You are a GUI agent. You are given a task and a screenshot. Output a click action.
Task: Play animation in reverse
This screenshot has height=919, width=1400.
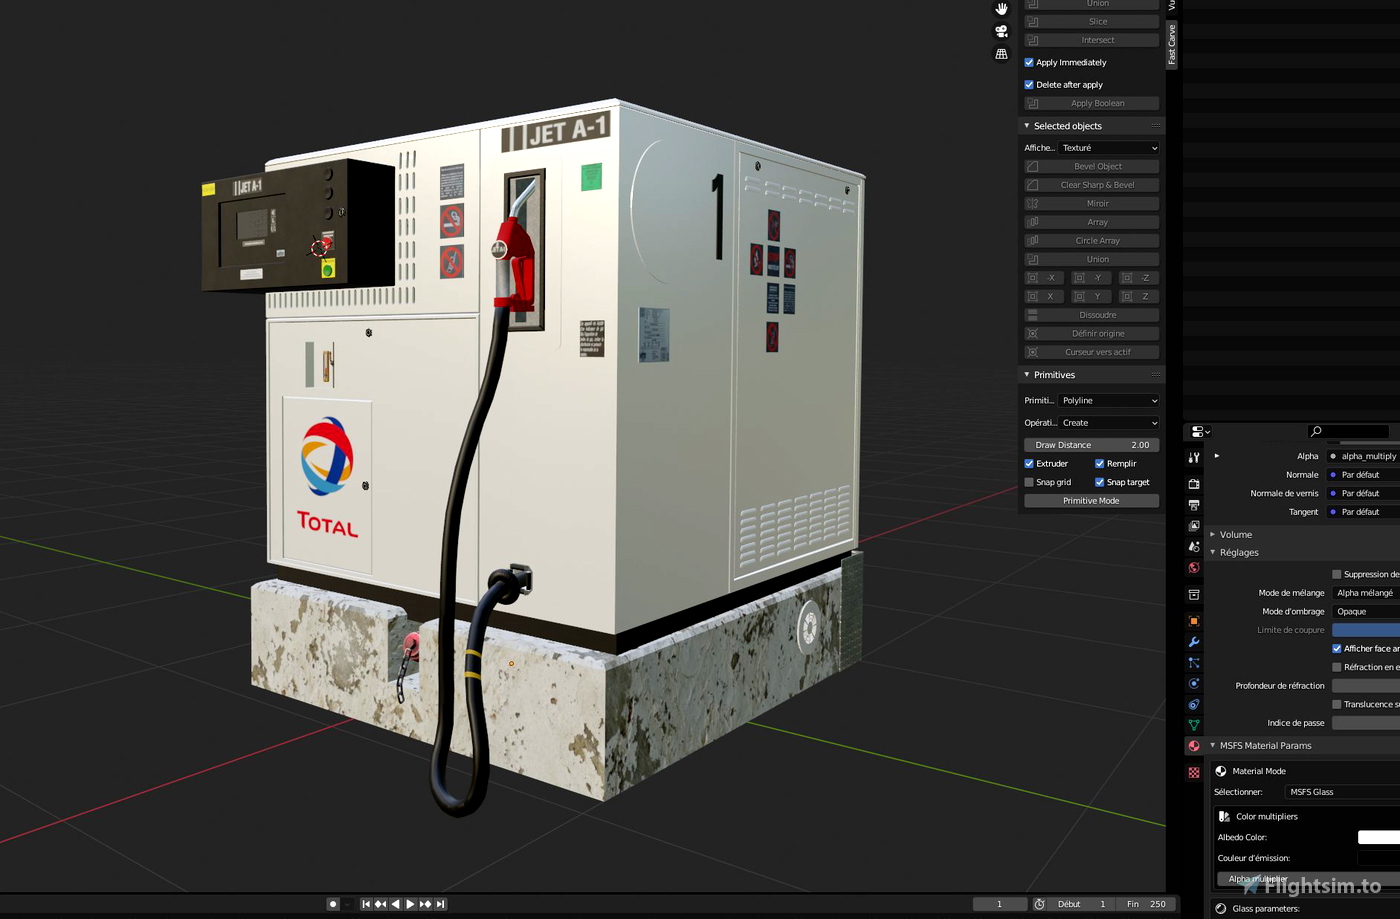(395, 904)
